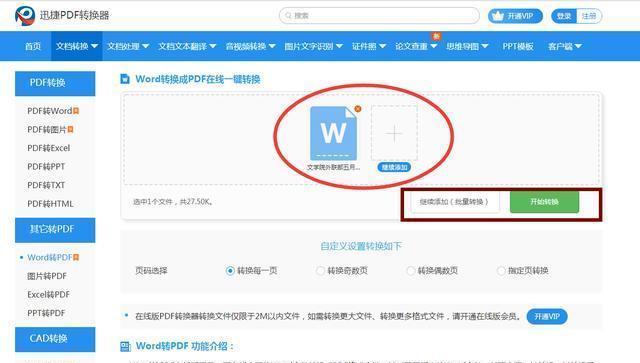Open PDF转TXT in sidebar
The image size is (640, 363).
point(46,185)
